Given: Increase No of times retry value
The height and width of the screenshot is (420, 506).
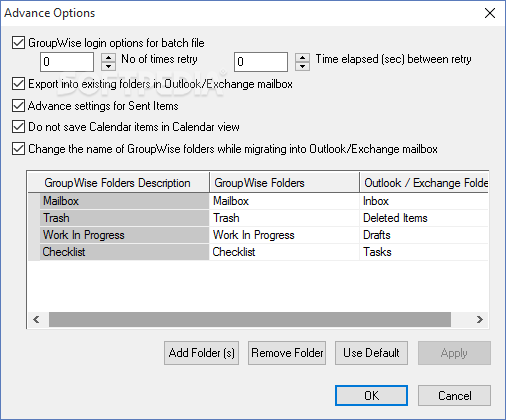Looking at the screenshot, I should (108, 57).
